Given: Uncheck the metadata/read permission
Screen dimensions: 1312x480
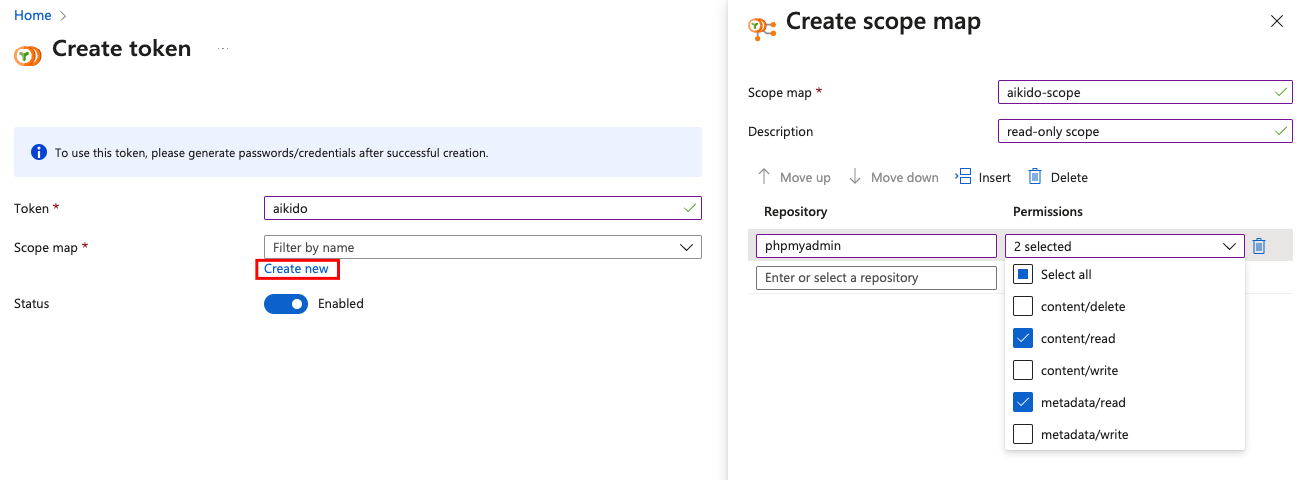Looking at the screenshot, I should coord(1022,402).
